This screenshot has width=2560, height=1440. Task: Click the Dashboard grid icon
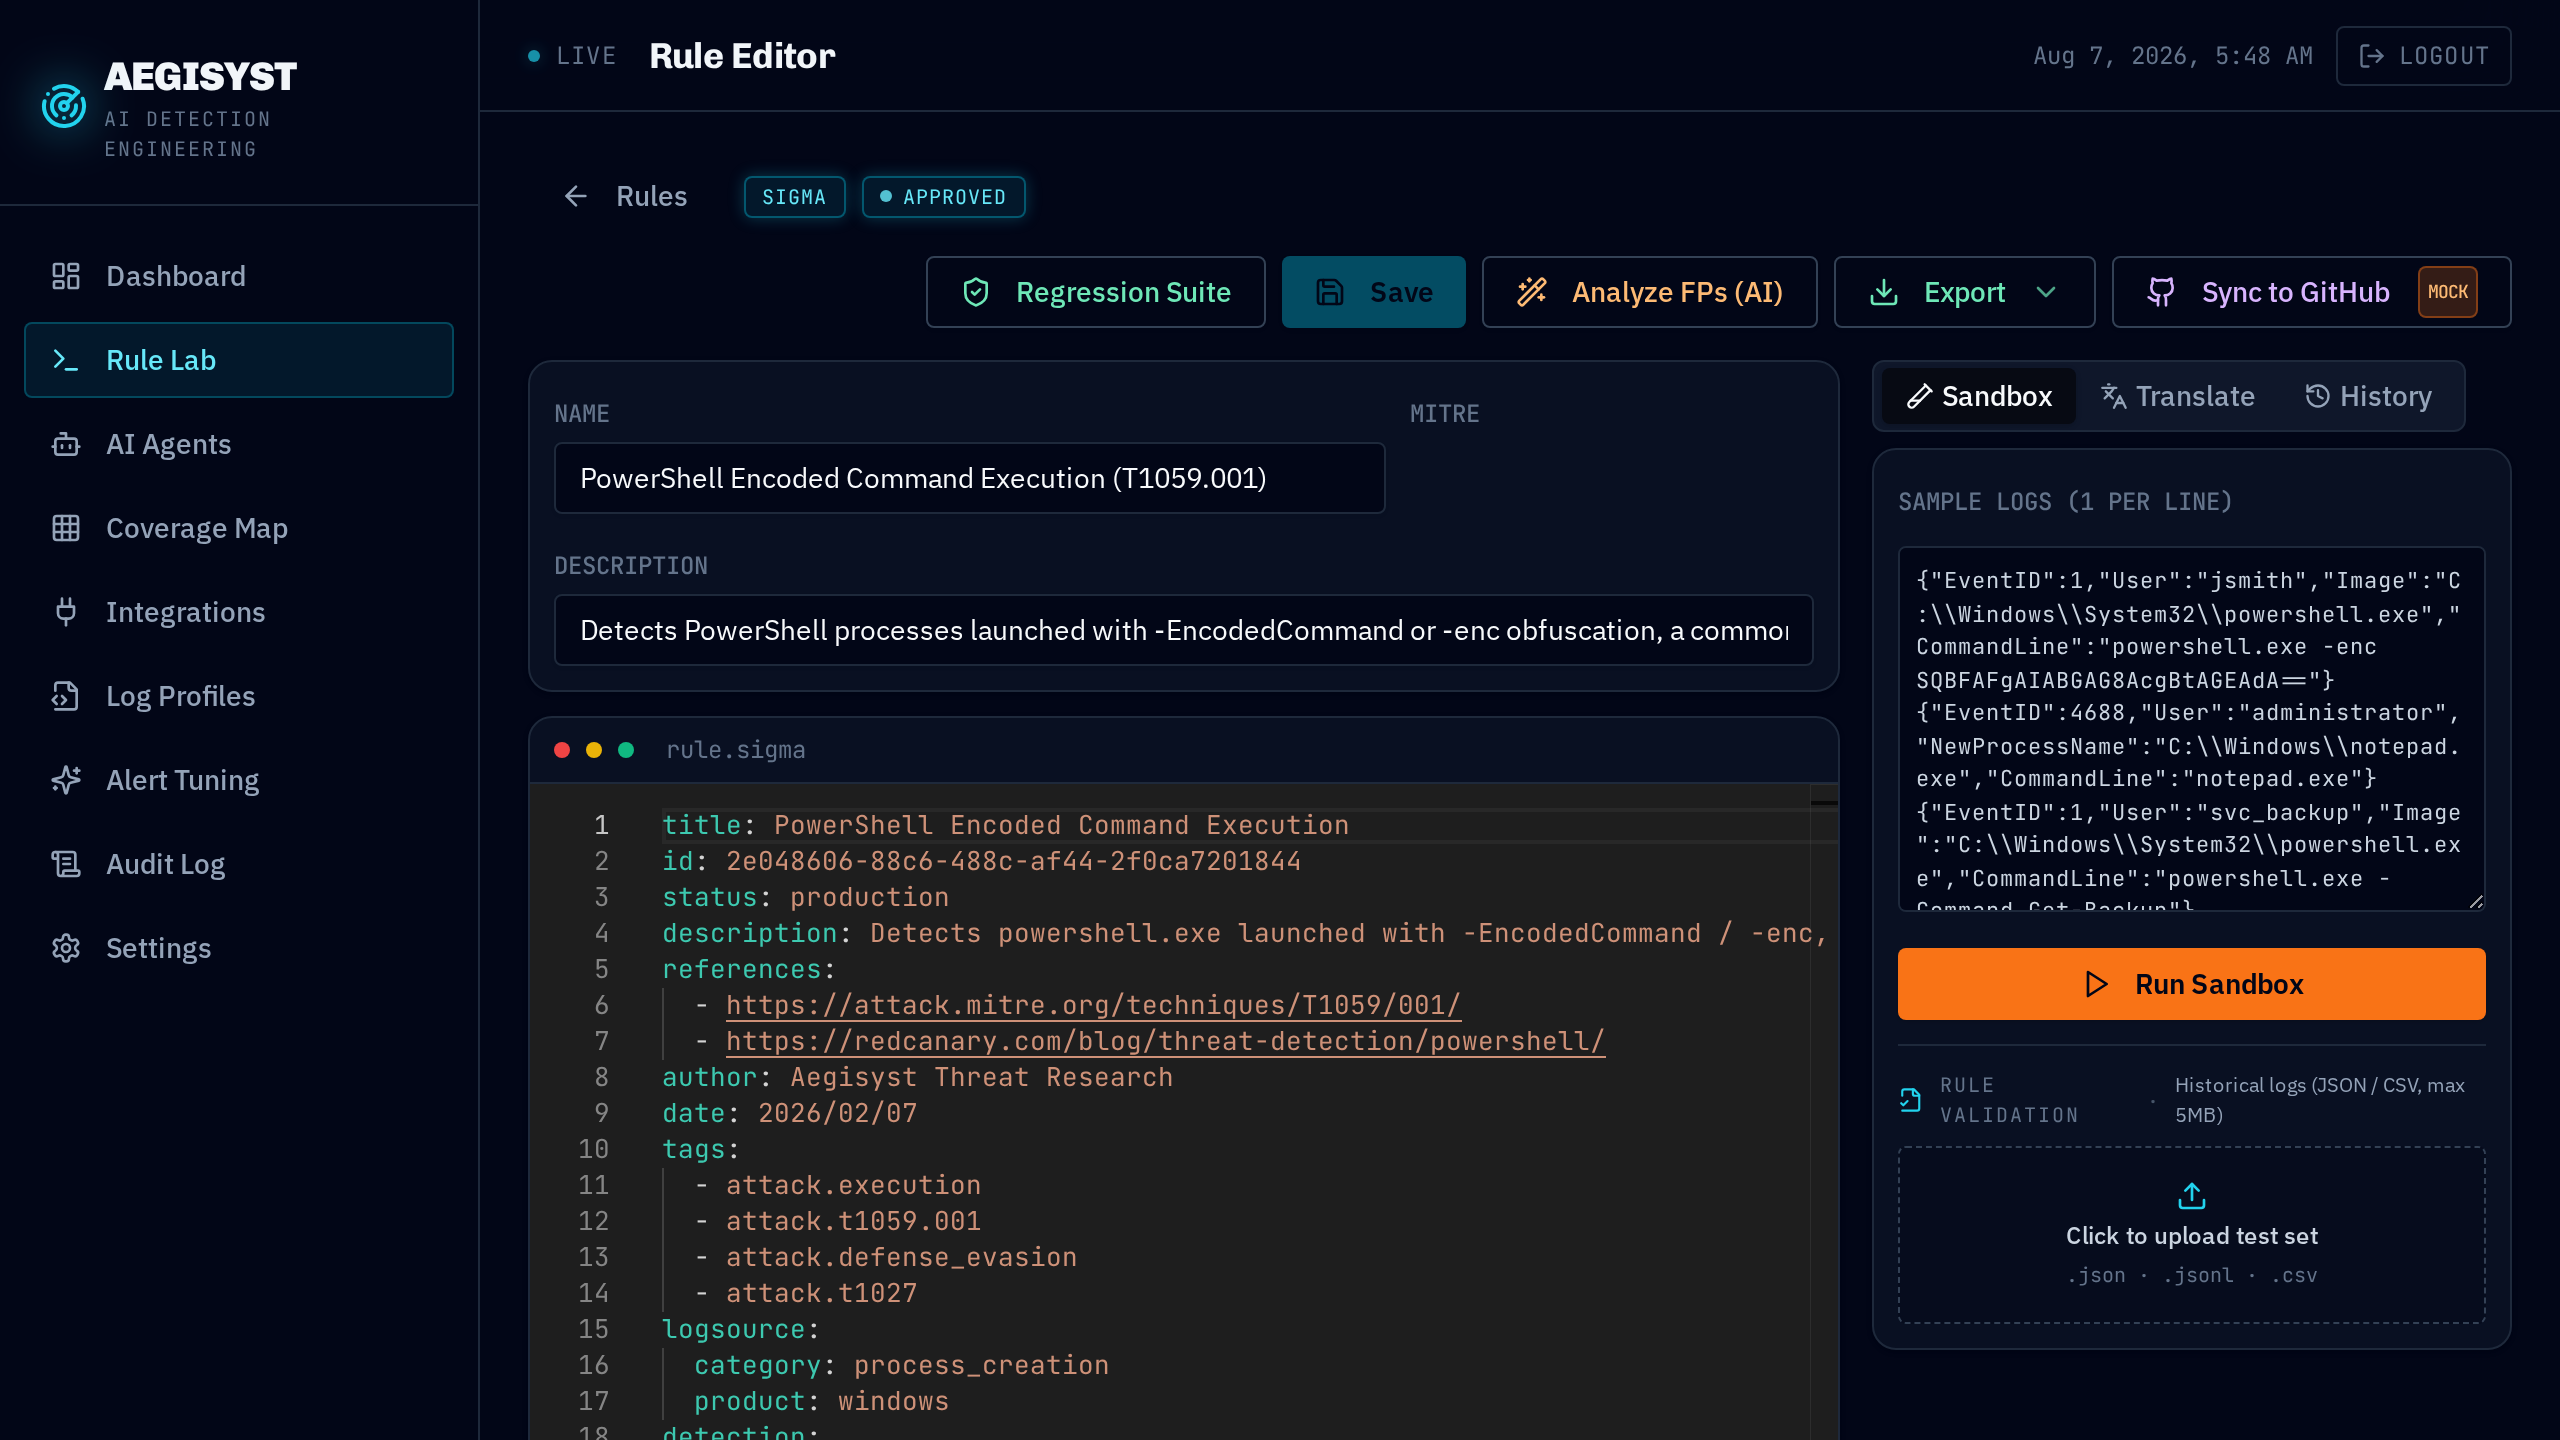66,276
